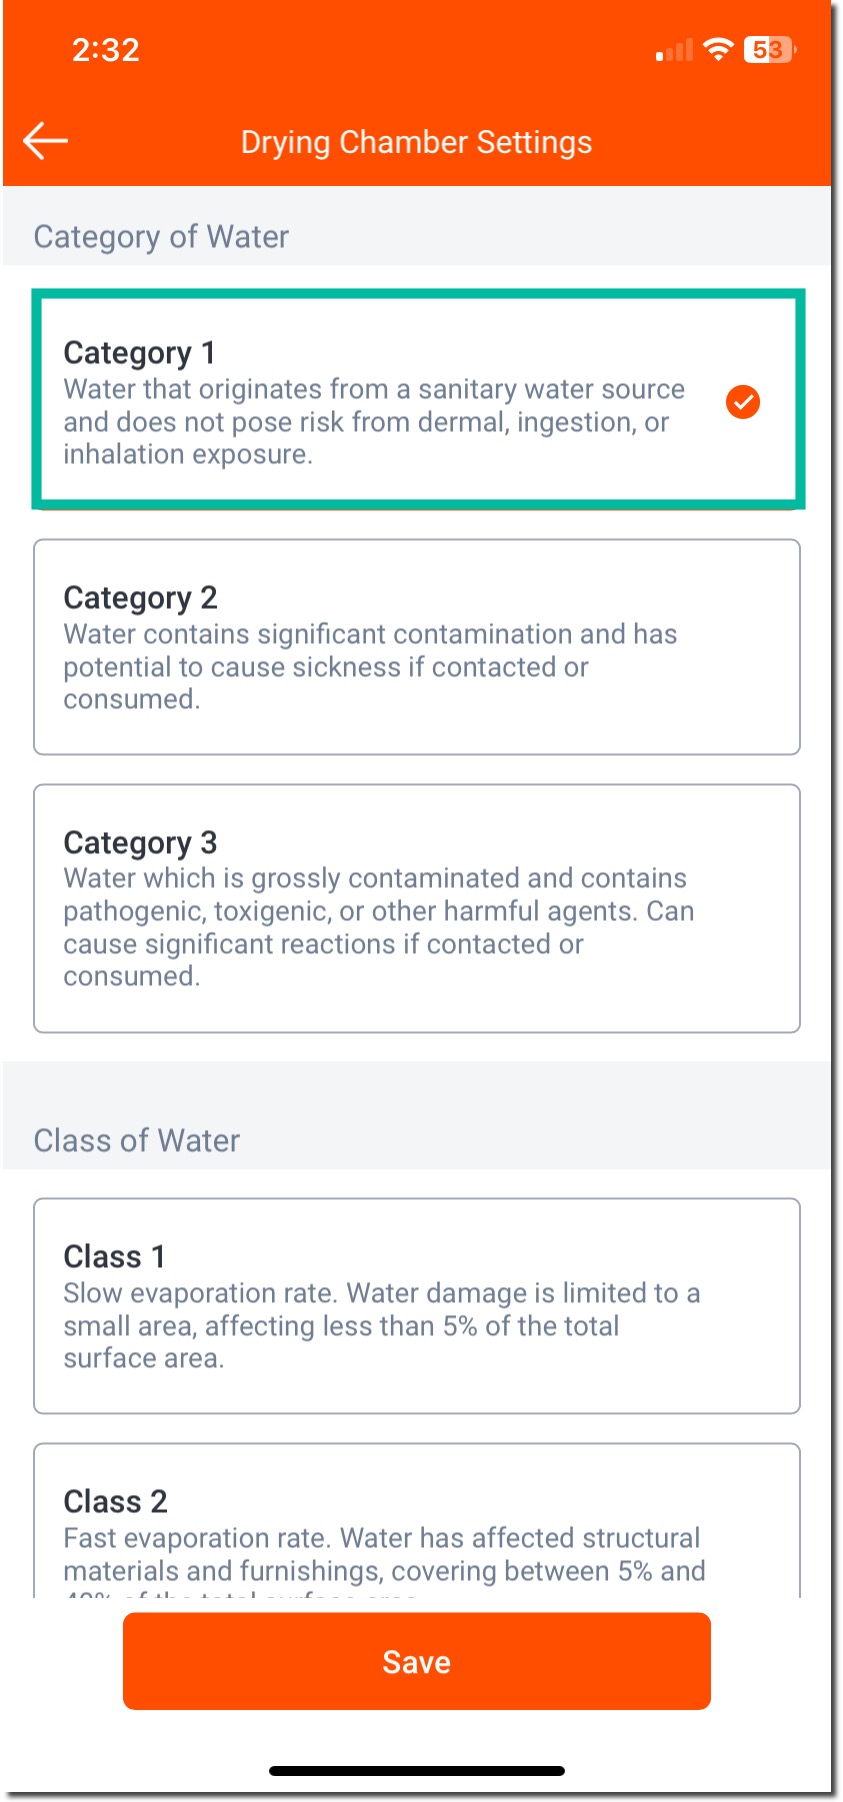This screenshot has height=1802, width=843.
Task: Tap the battery indicator showing 53
Action: (770, 49)
